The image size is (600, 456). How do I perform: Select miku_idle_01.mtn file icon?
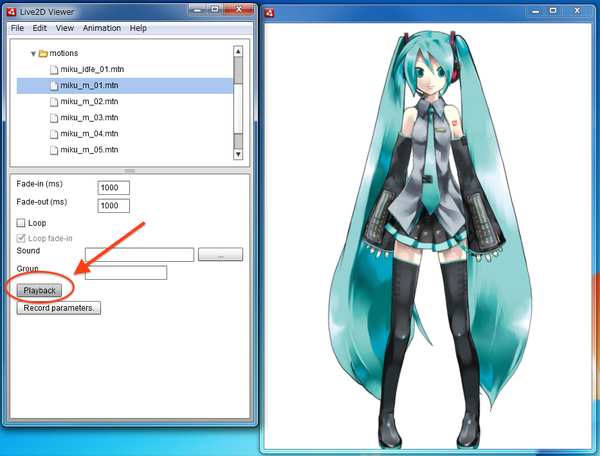(x=54, y=70)
